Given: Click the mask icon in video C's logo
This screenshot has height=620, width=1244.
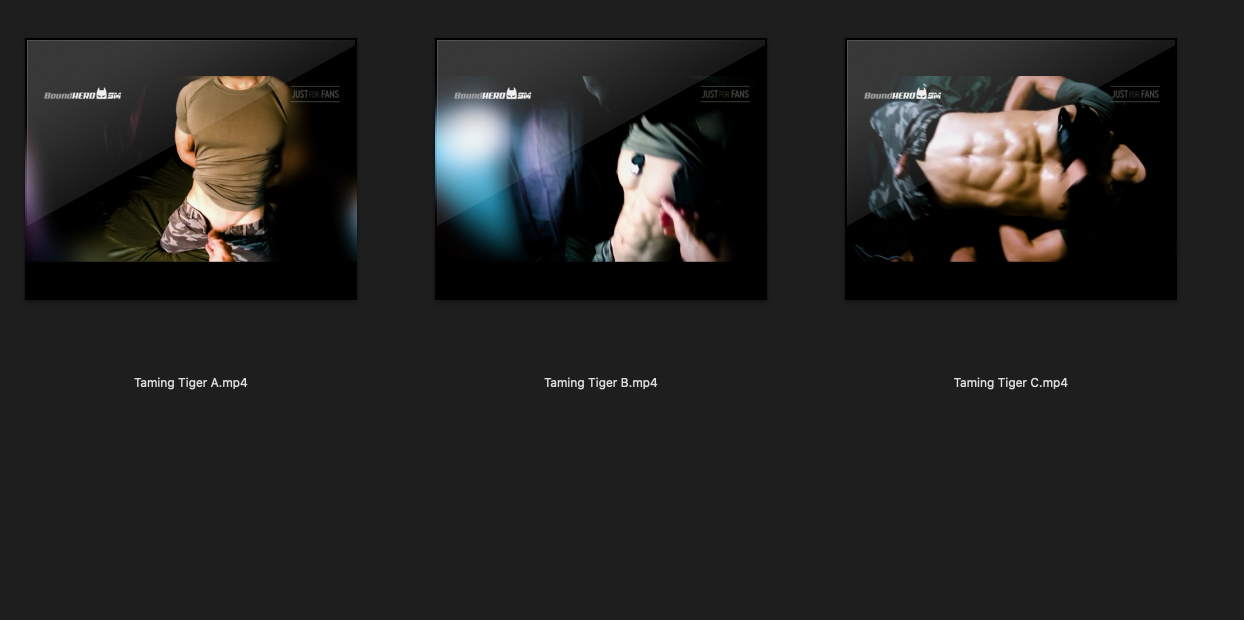Looking at the screenshot, I should pos(922,94).
